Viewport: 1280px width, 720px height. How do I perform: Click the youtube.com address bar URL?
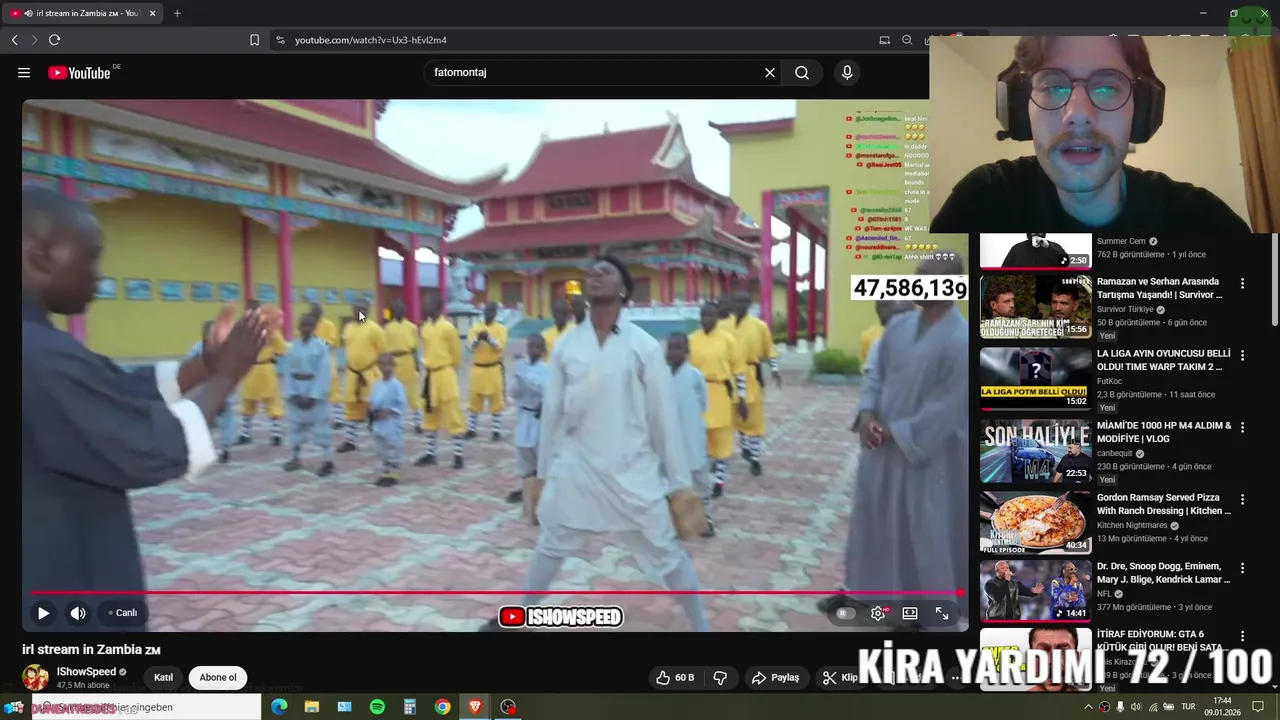point(371,40)
